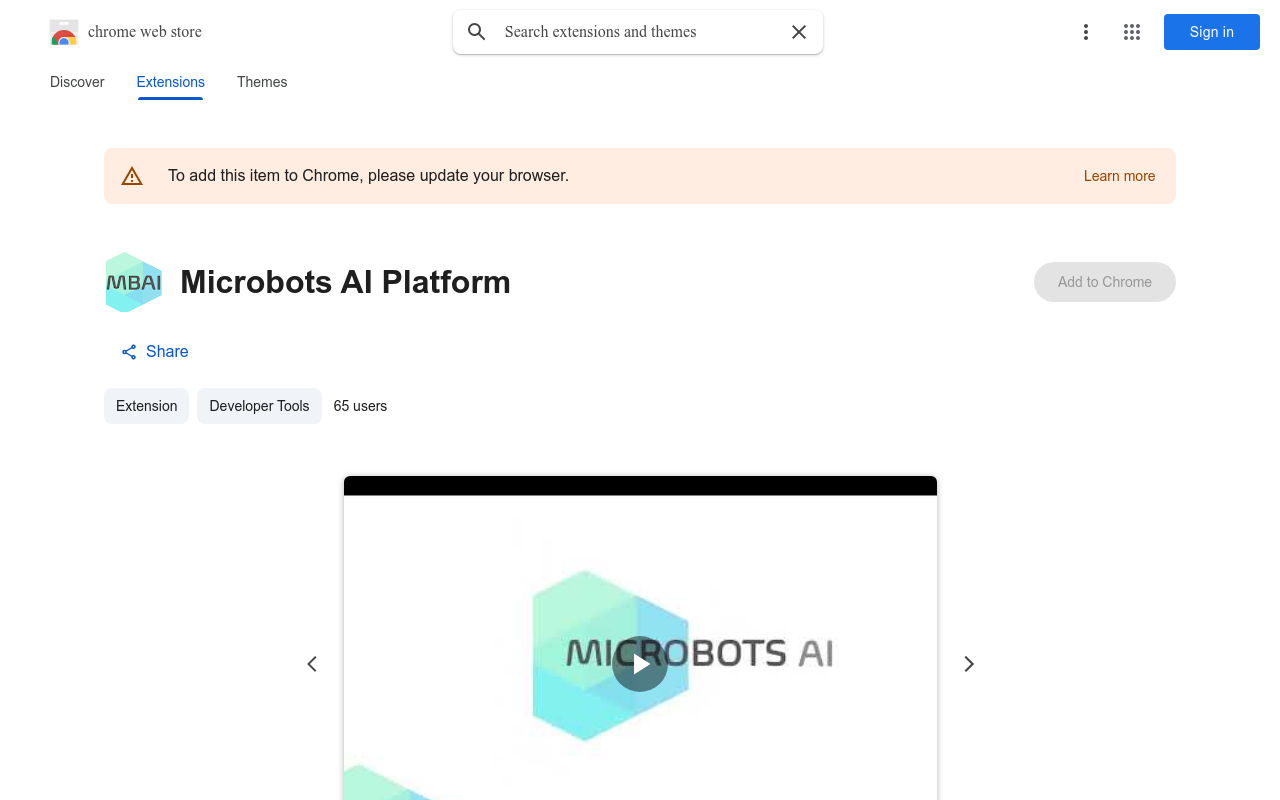Show the next screenshot with right arrow
Screen dimensions: 1280x800
click(x=968, y=664)
